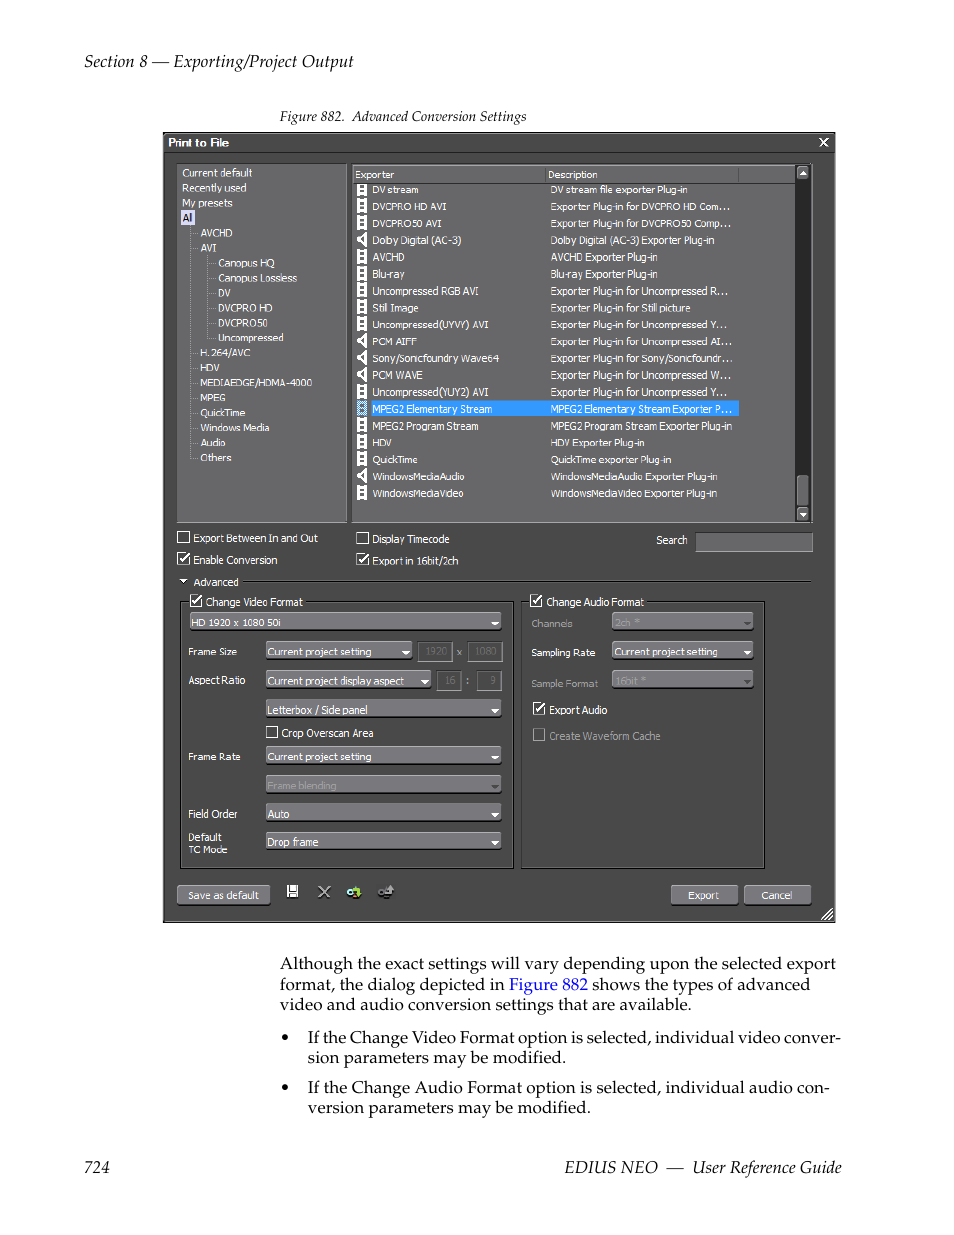
Task: Toggle Create Waveform Cache checkbox
Action: [539, 735]
